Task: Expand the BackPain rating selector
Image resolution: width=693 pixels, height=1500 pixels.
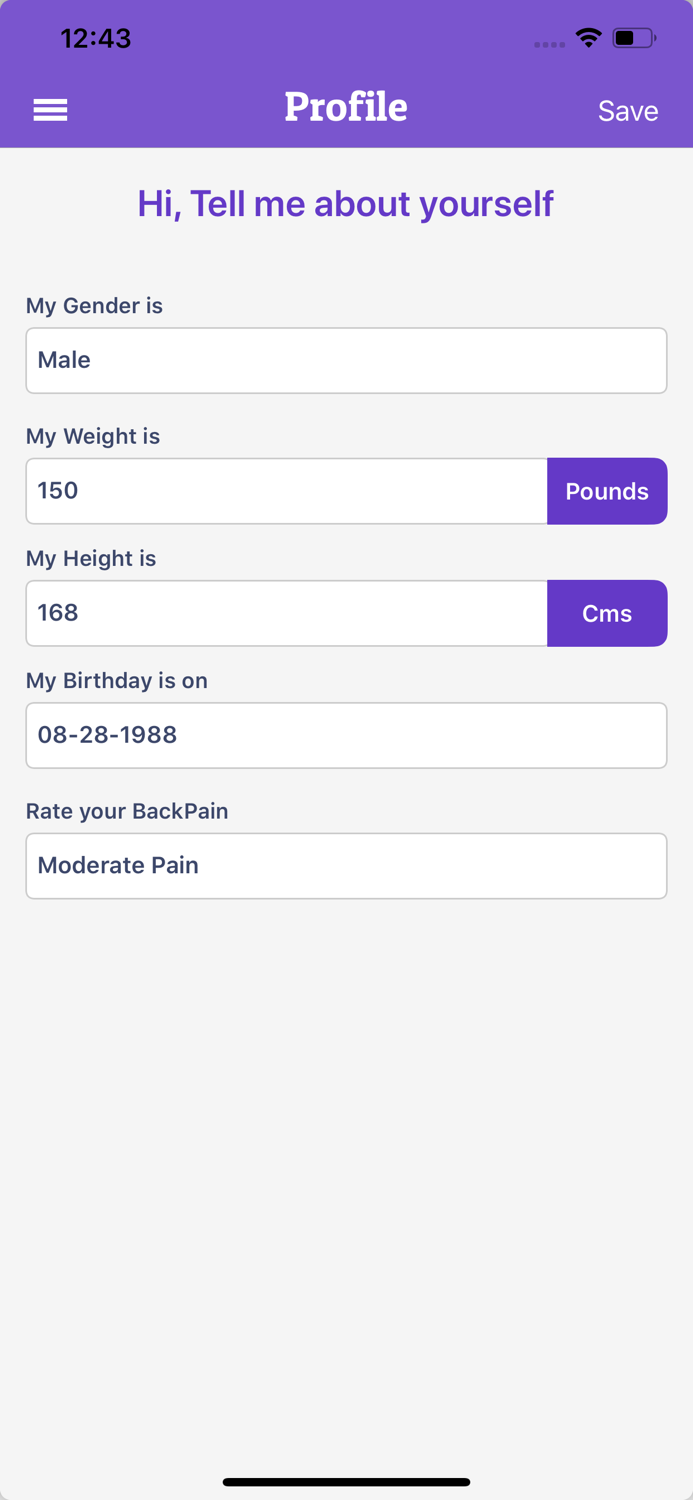Action: click(x=346, y=866)
